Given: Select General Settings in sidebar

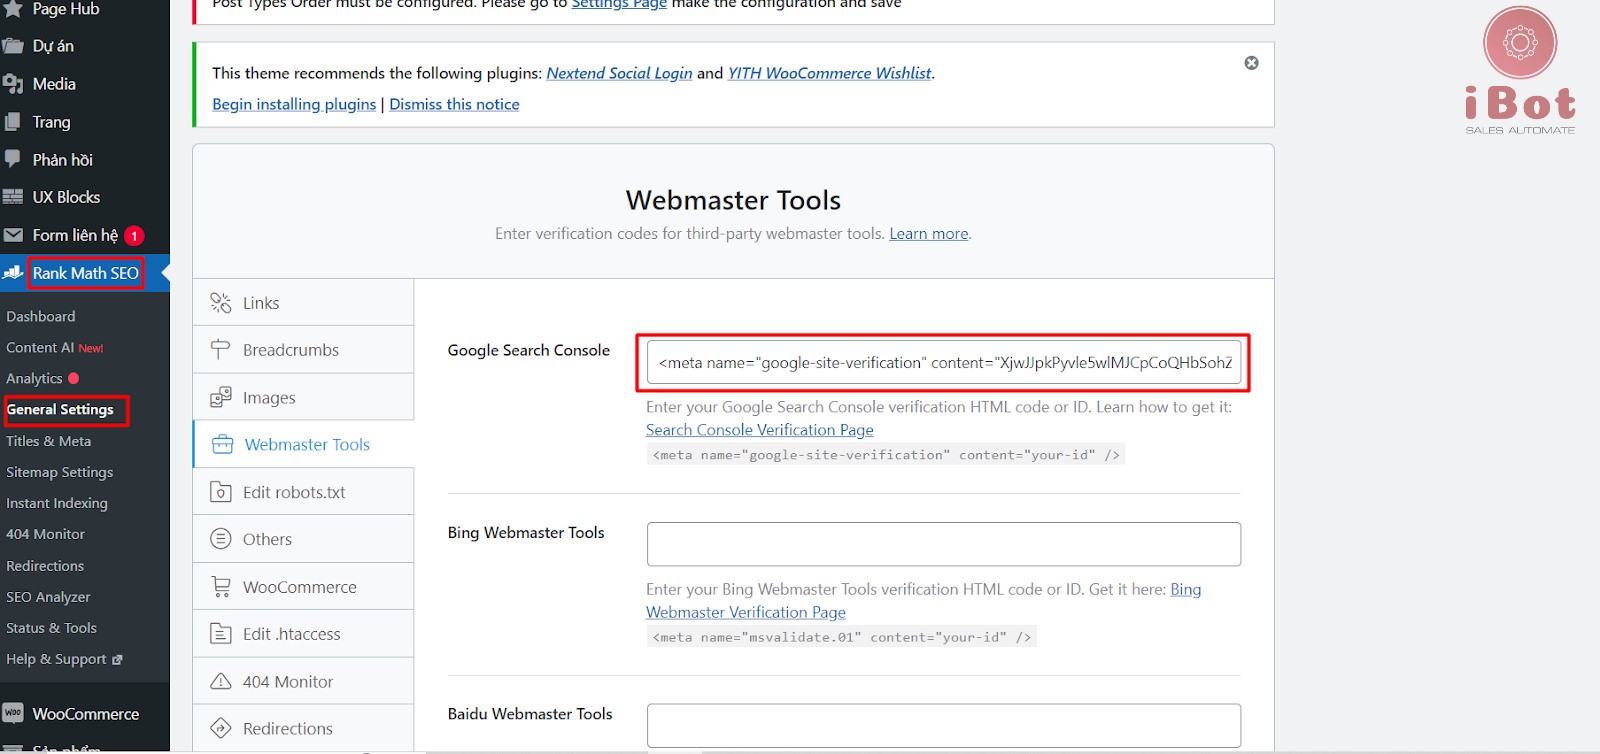Looking at the screenshot, I should click(x=60, y=410).
